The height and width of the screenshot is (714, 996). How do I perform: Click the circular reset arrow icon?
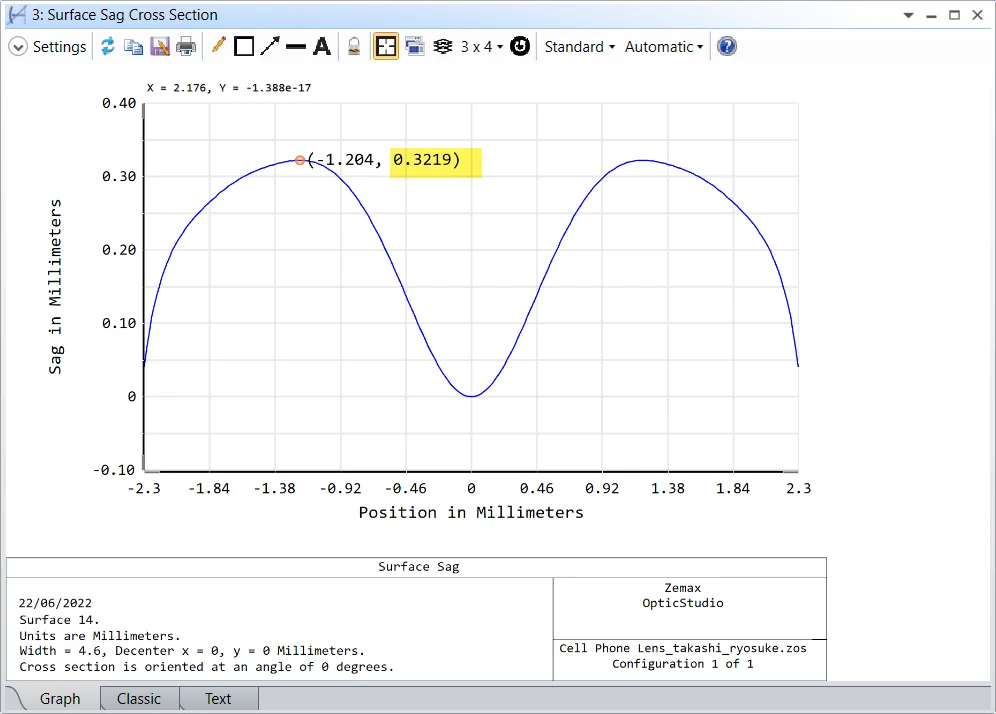tap(520, 47)
